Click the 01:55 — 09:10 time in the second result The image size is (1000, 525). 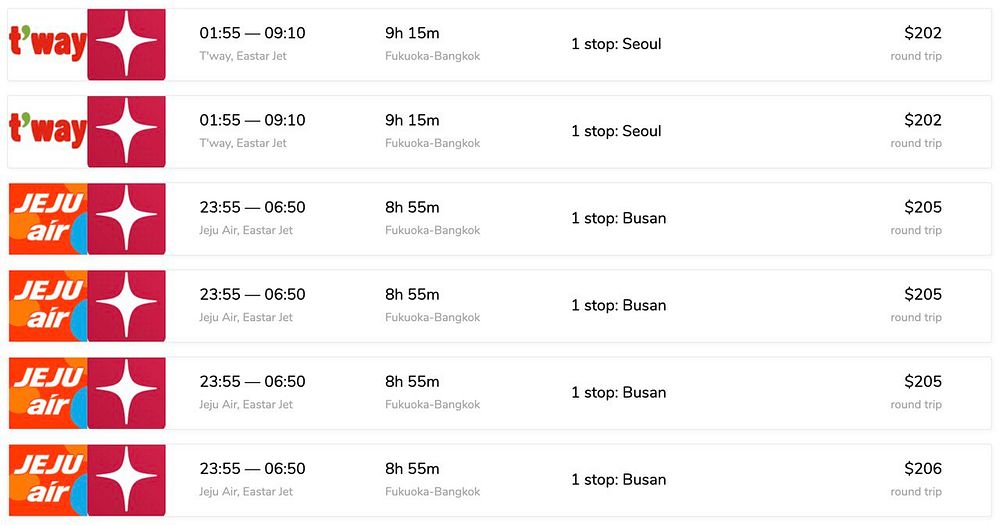tap(252, 120)
